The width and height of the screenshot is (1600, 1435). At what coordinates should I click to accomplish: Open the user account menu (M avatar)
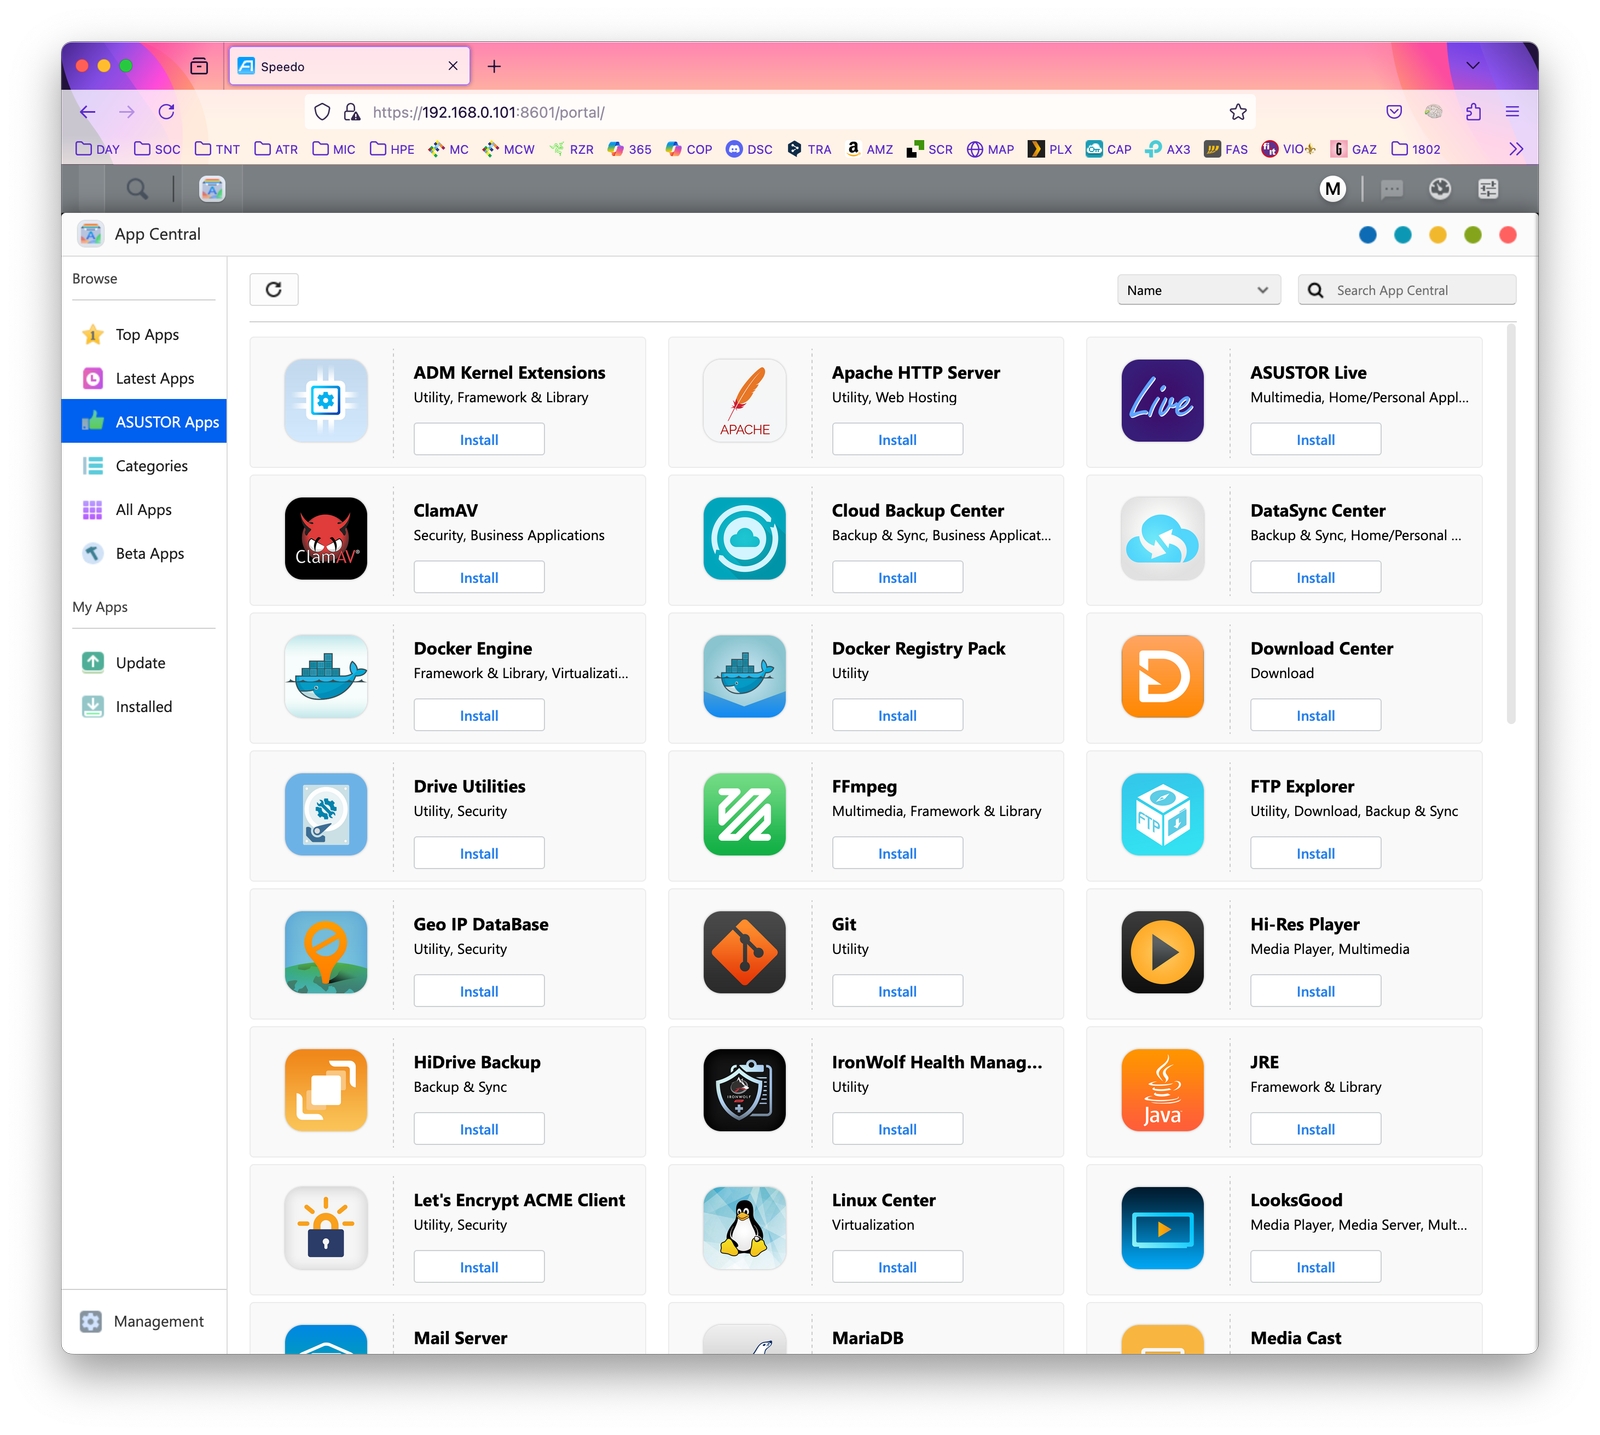1333,189
